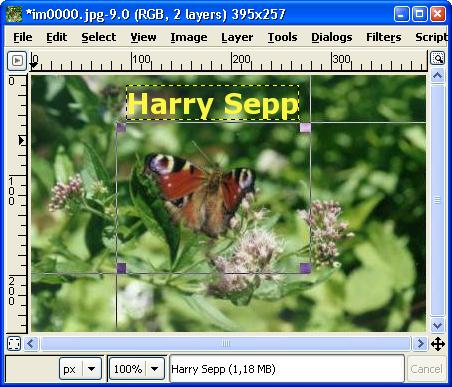452x387 pixels.
Task: Open the Filters menu
Action: click(x=383, y=37)
